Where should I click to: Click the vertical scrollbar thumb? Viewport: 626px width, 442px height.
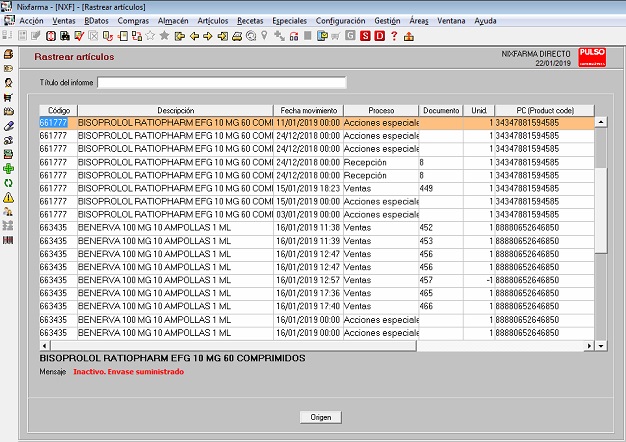[601, 210]
